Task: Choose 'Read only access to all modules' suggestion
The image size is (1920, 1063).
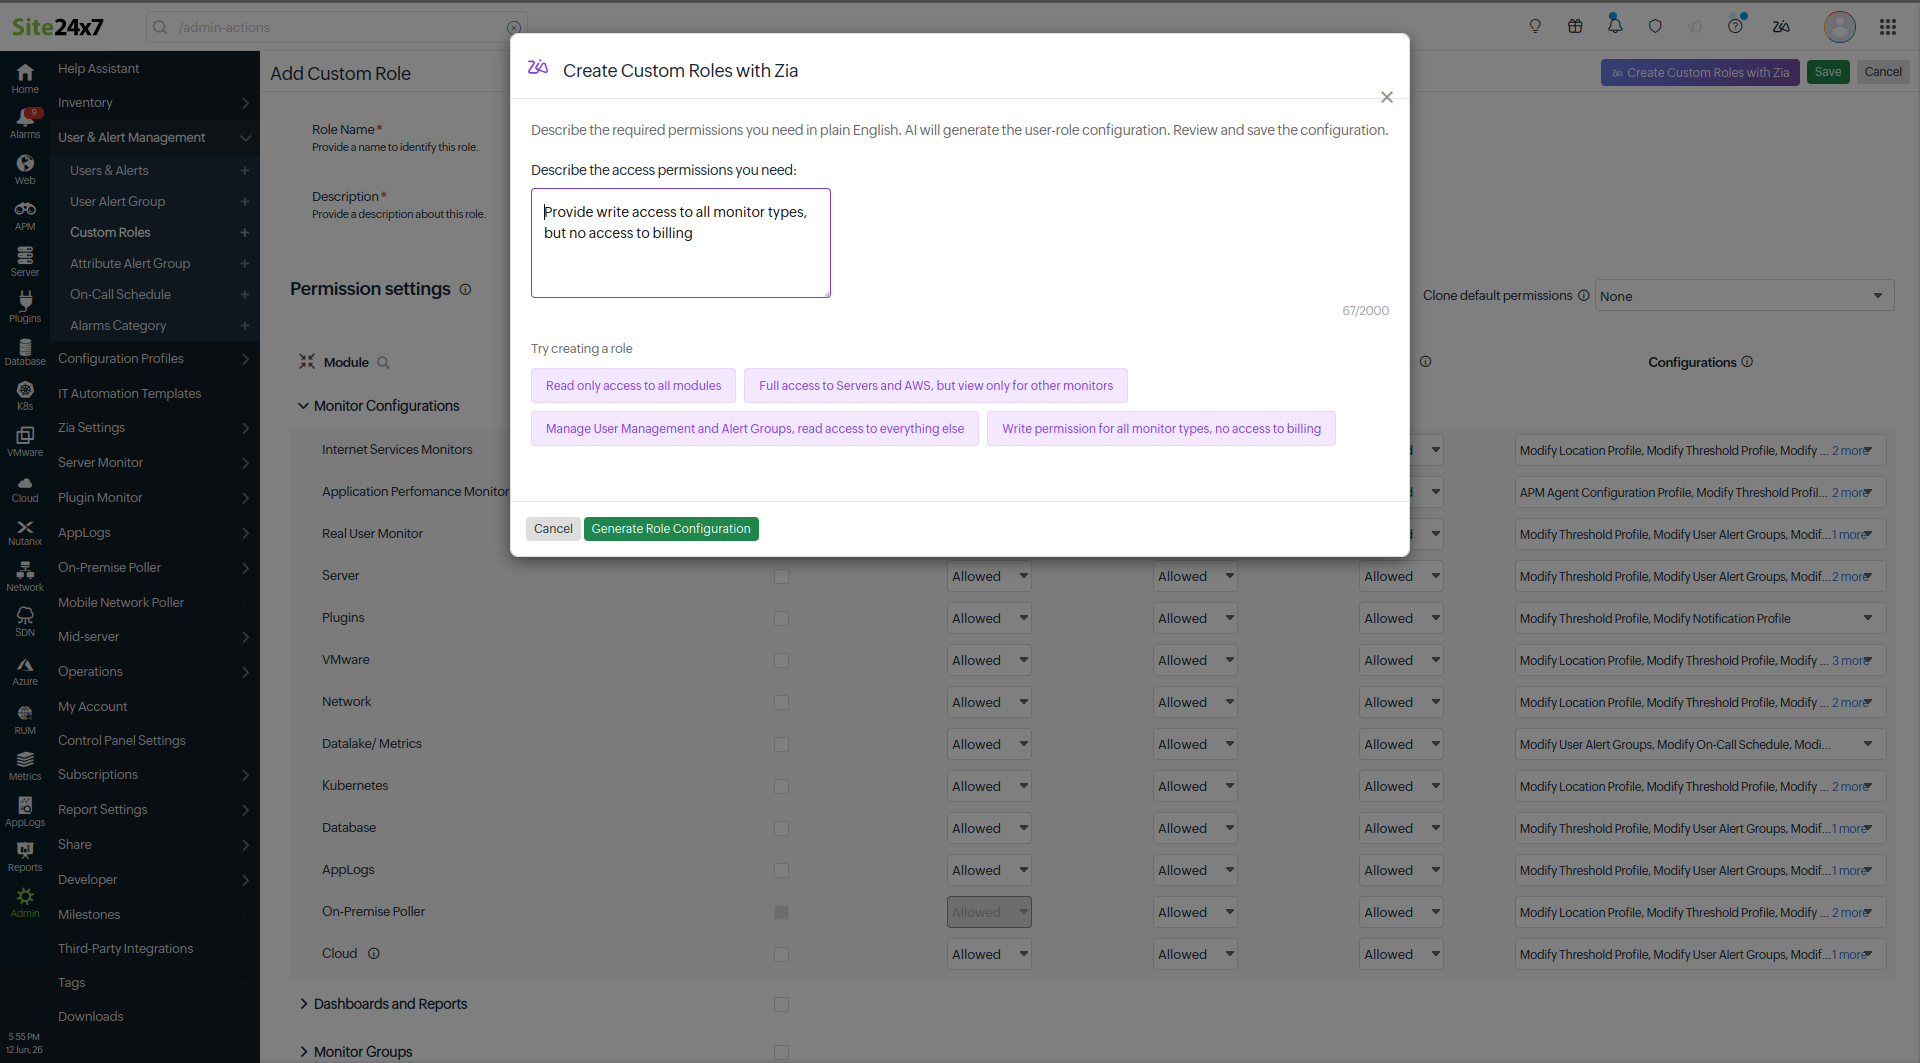Action: coord(633,386)
